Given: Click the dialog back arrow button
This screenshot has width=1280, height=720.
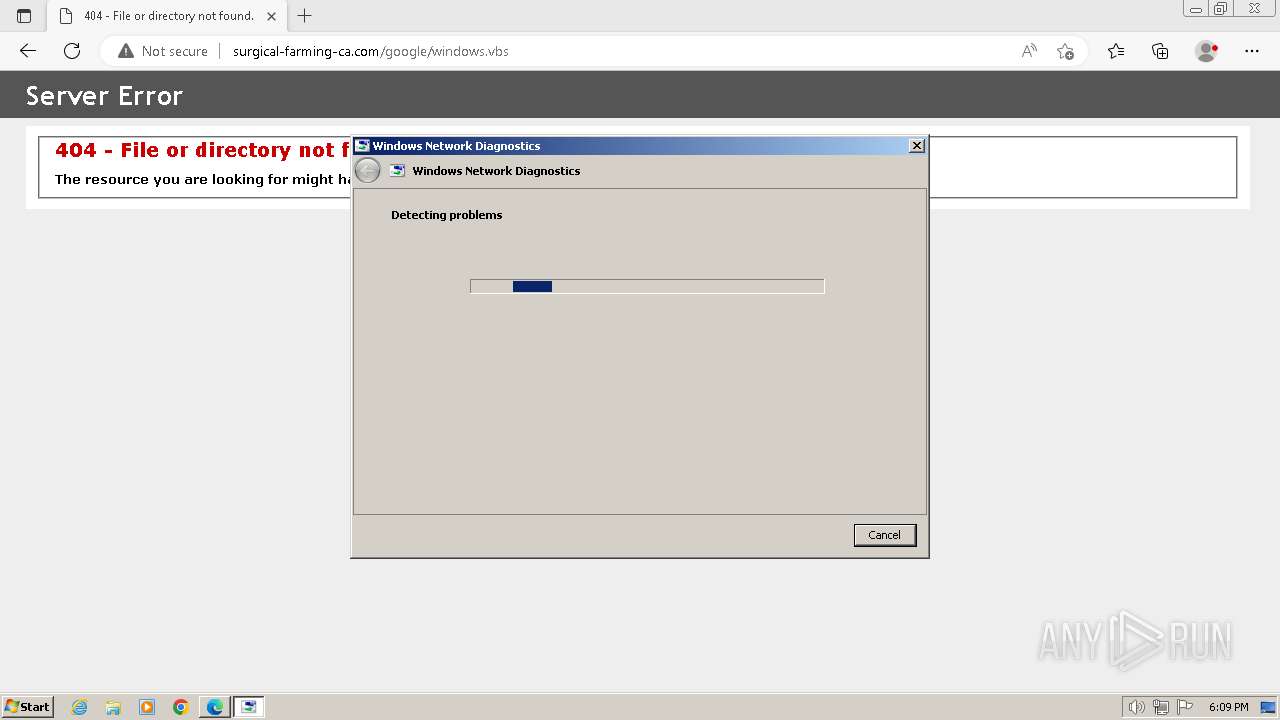Looking at the screenshot, I should pyautogui.click(x=368, y=171).
